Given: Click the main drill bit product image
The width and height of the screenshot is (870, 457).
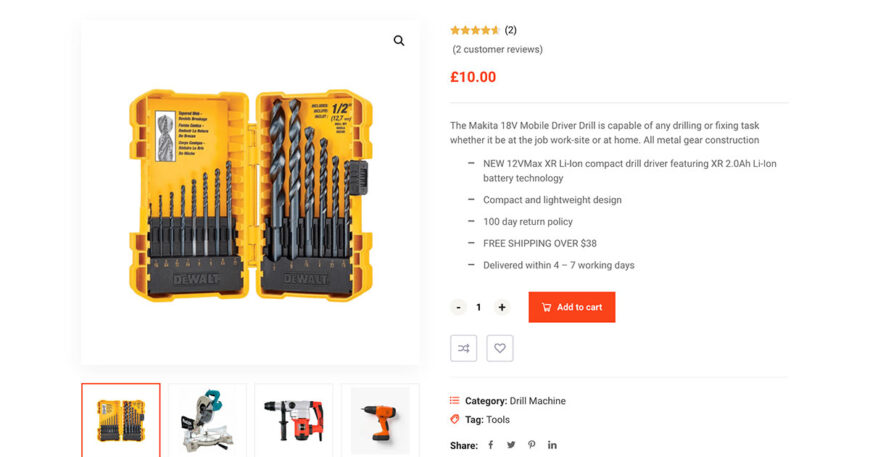Looking at the screenshot, I should coord(250,195).
